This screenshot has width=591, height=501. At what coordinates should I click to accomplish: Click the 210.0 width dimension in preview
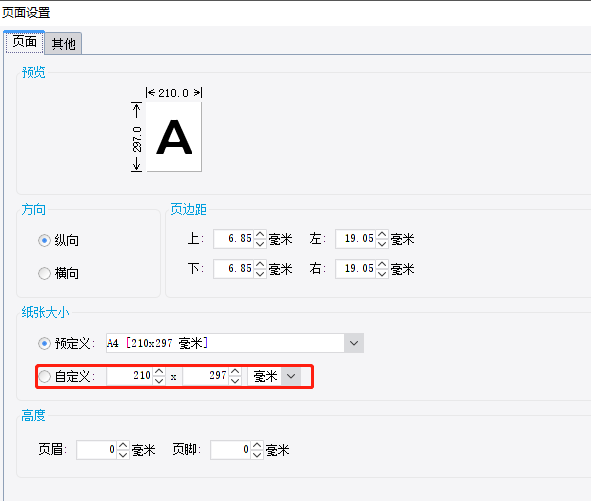click(x=173, y=93)
